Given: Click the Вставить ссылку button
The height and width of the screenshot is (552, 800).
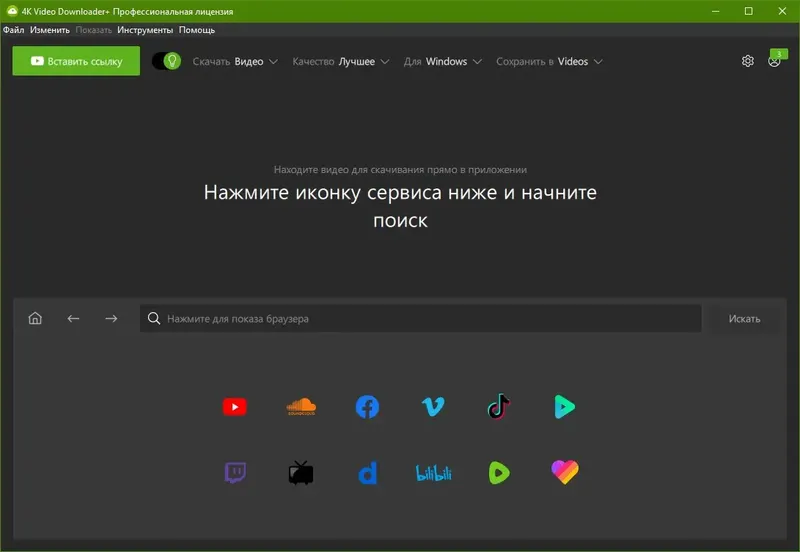Looking at the screenshot, I should pos(76,61).
